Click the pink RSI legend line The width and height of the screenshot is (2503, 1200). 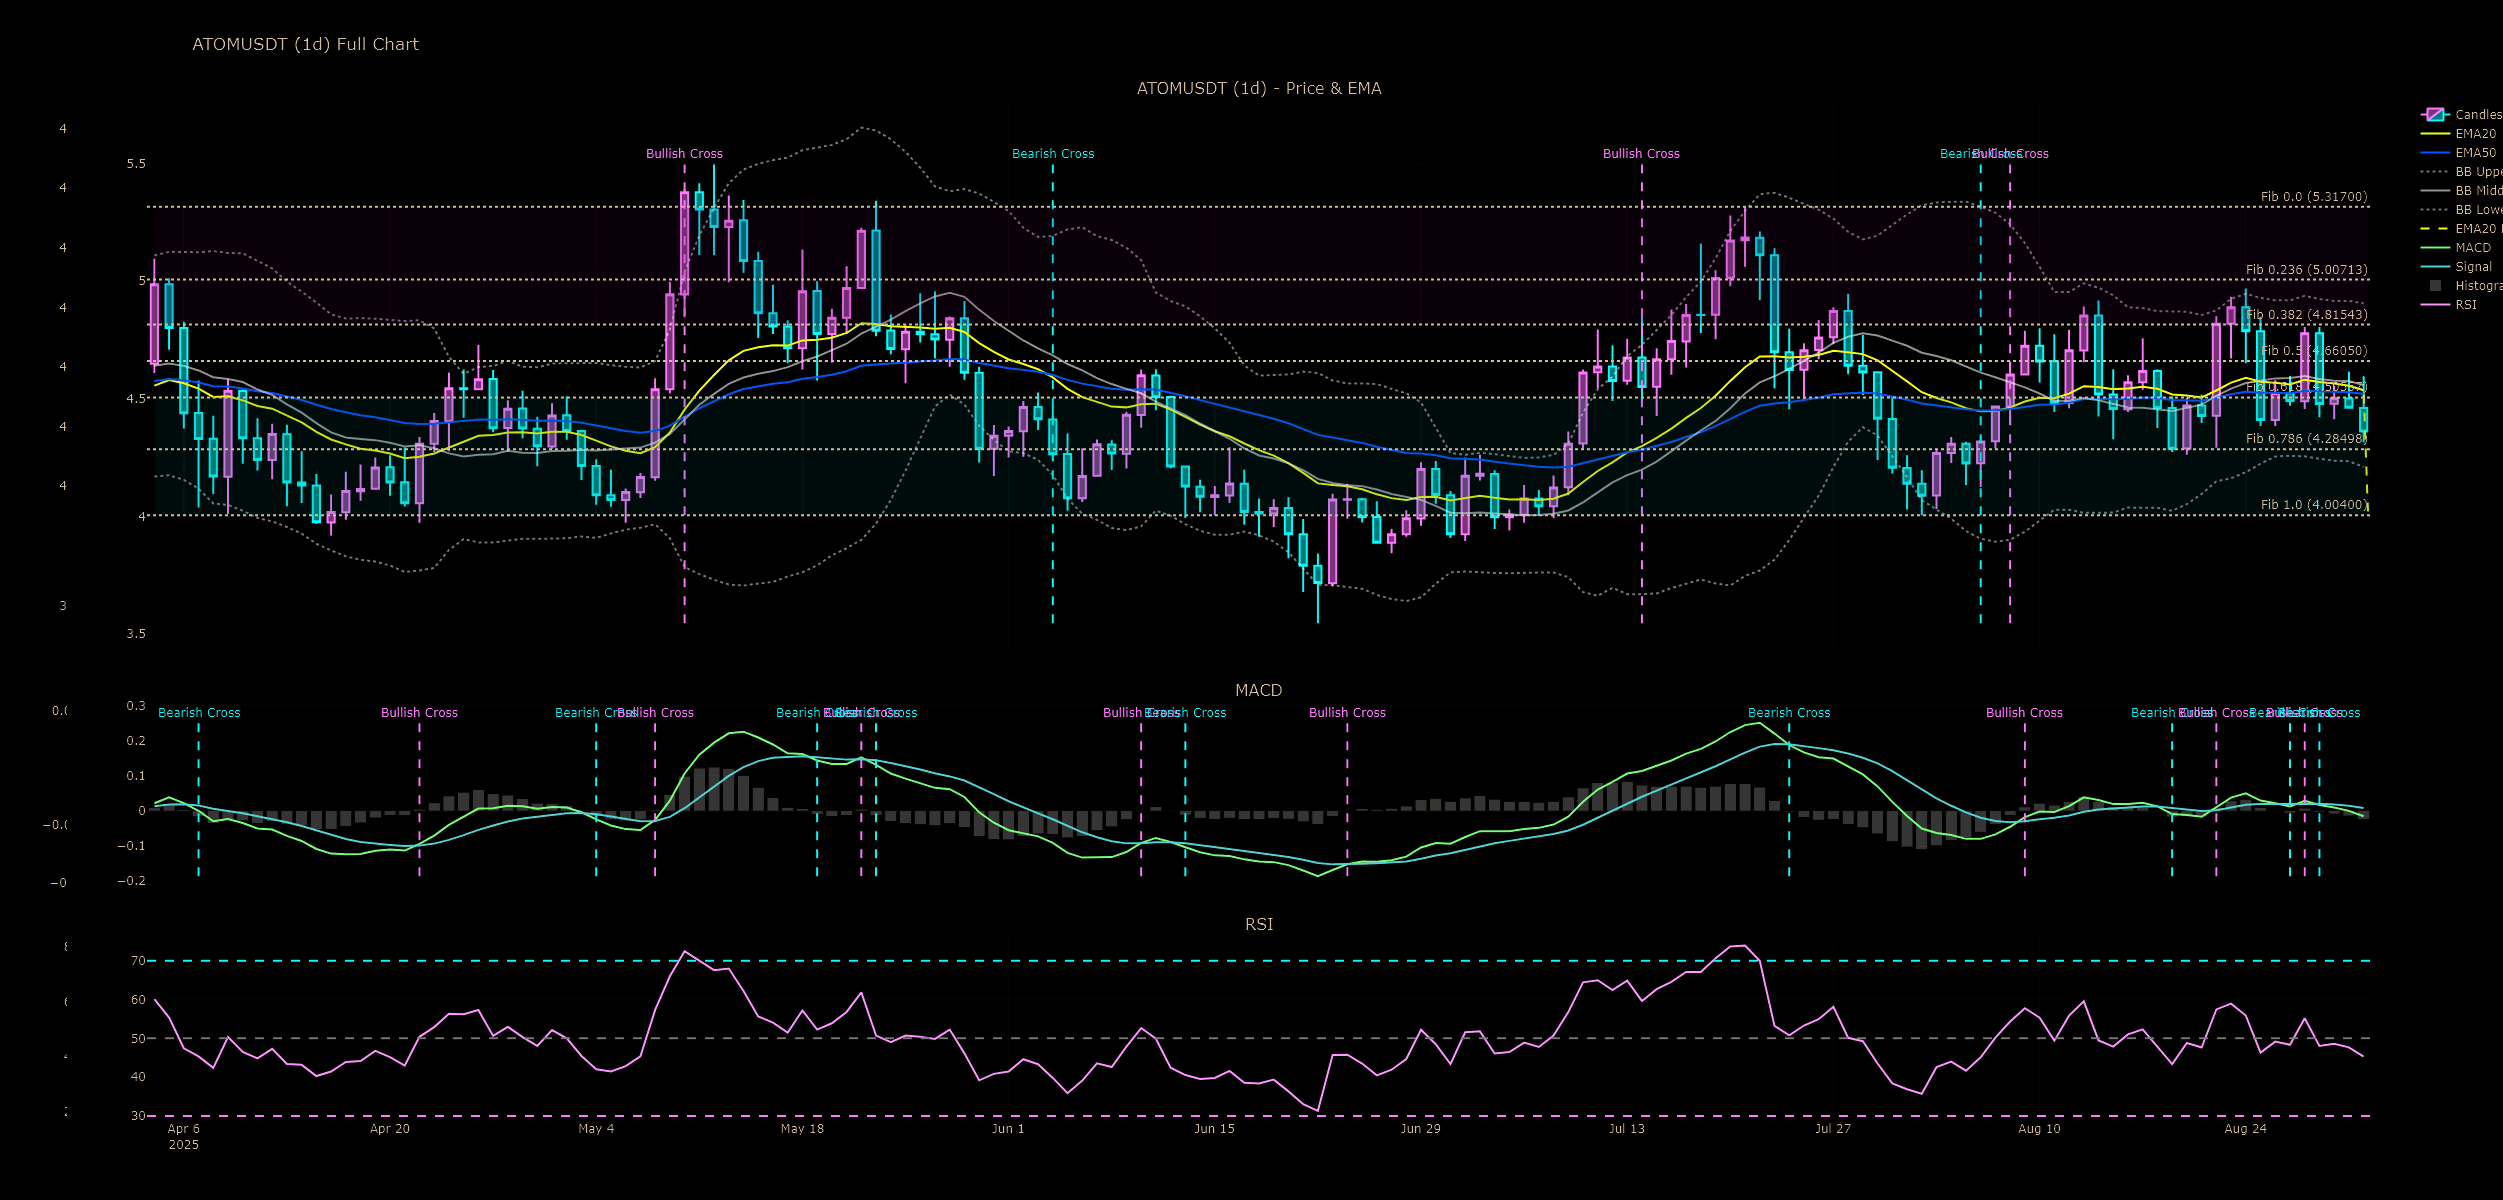click(2435, 305)
